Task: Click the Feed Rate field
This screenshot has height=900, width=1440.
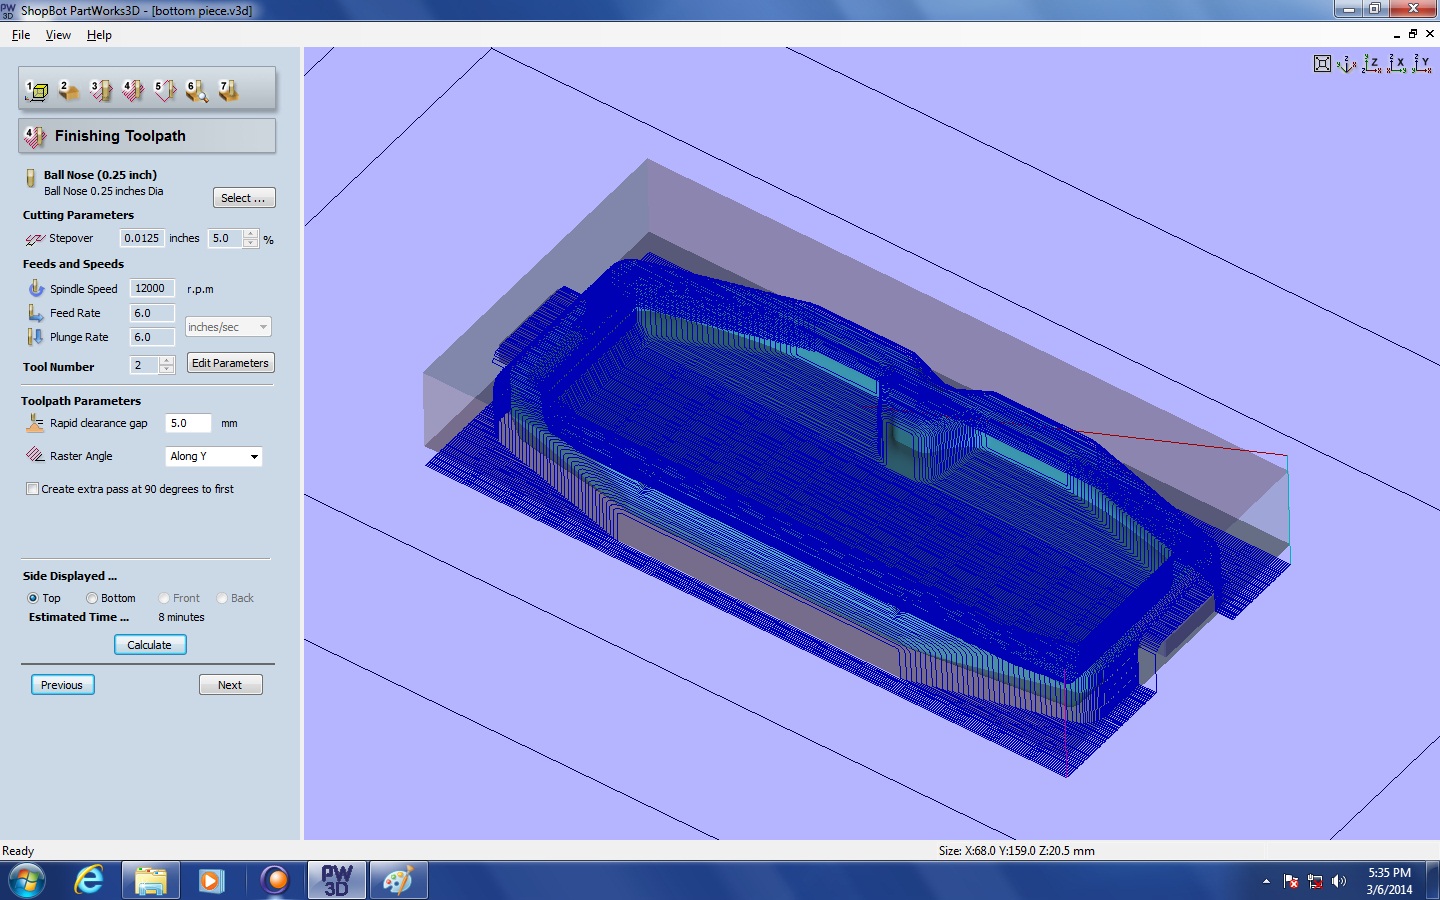Action: point(152,313)
